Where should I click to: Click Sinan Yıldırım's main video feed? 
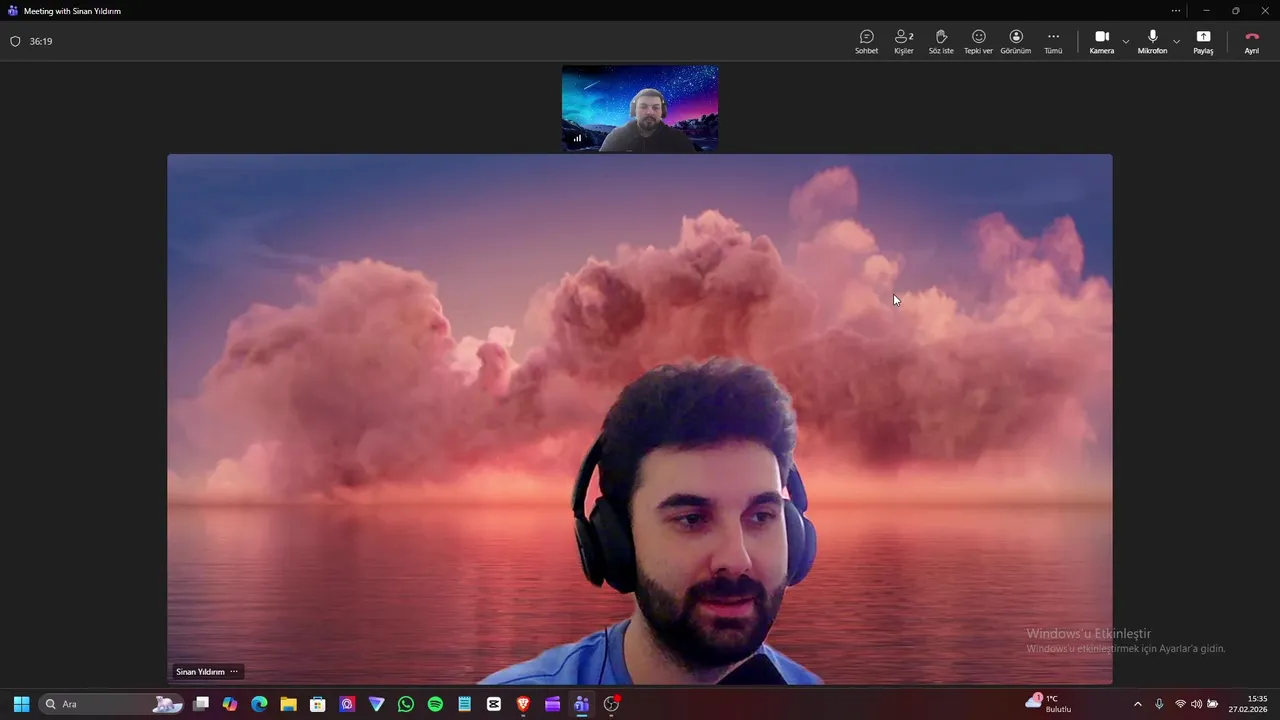point(640,419)
